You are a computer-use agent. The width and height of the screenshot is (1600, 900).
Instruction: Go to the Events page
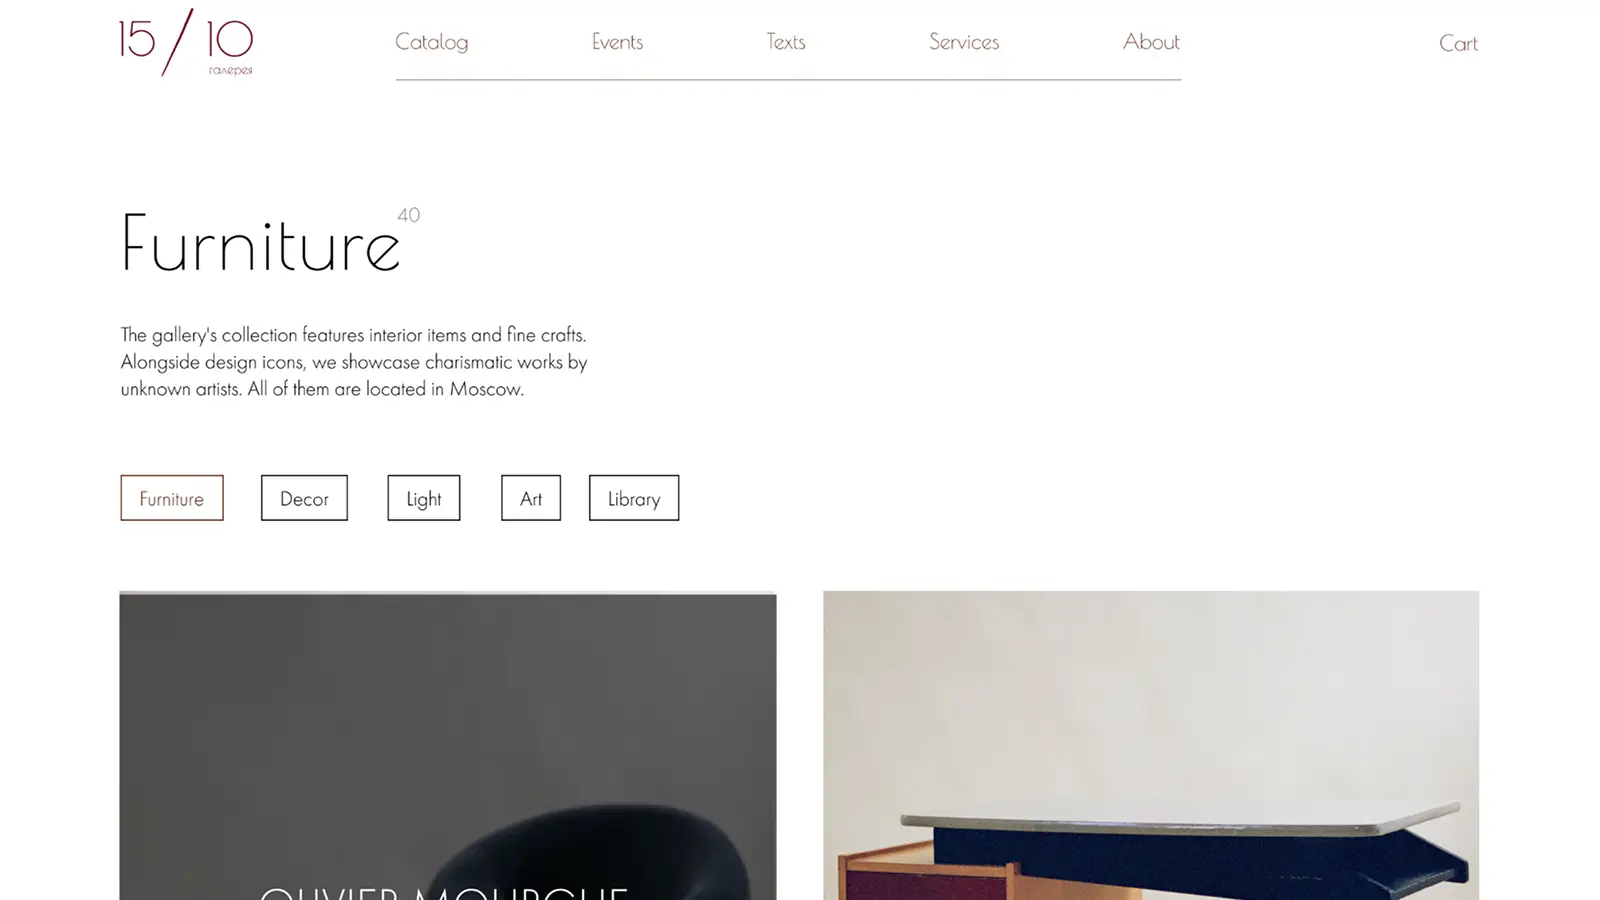[x=617, y=42]
